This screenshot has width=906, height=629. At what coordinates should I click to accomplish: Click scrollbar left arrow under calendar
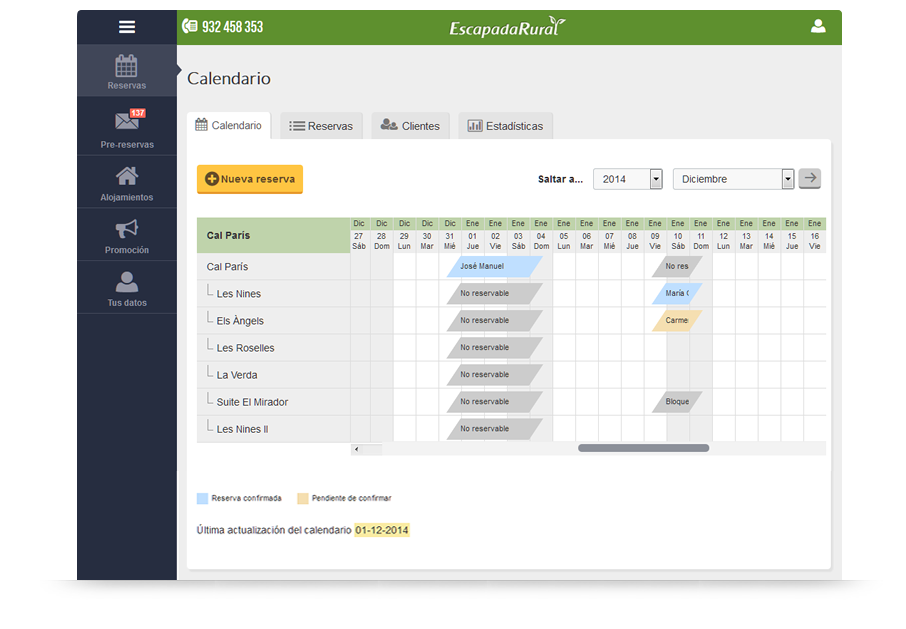[356, 448]
